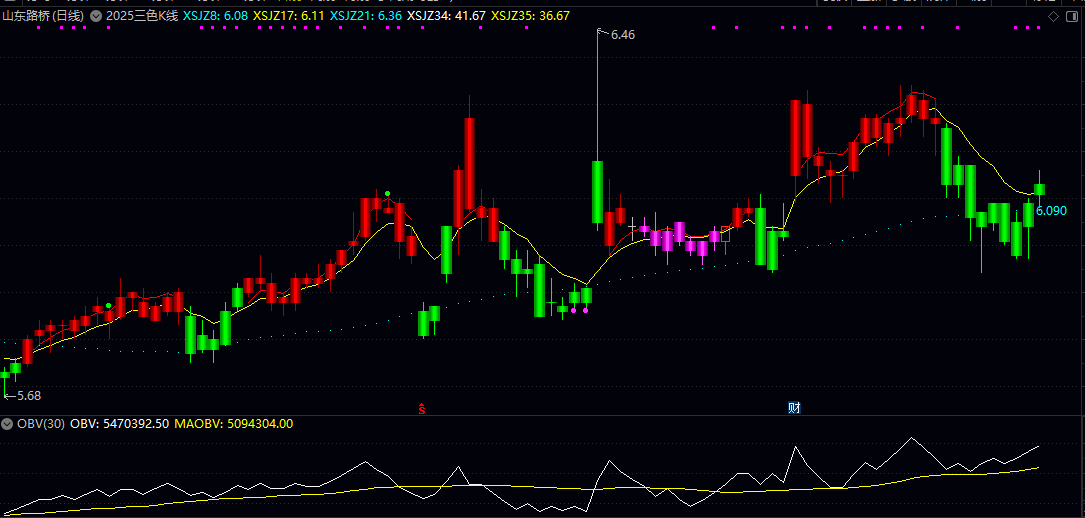Click the XSJZ35: 36.67 value
1085x518 pixels.
(531, 15)
